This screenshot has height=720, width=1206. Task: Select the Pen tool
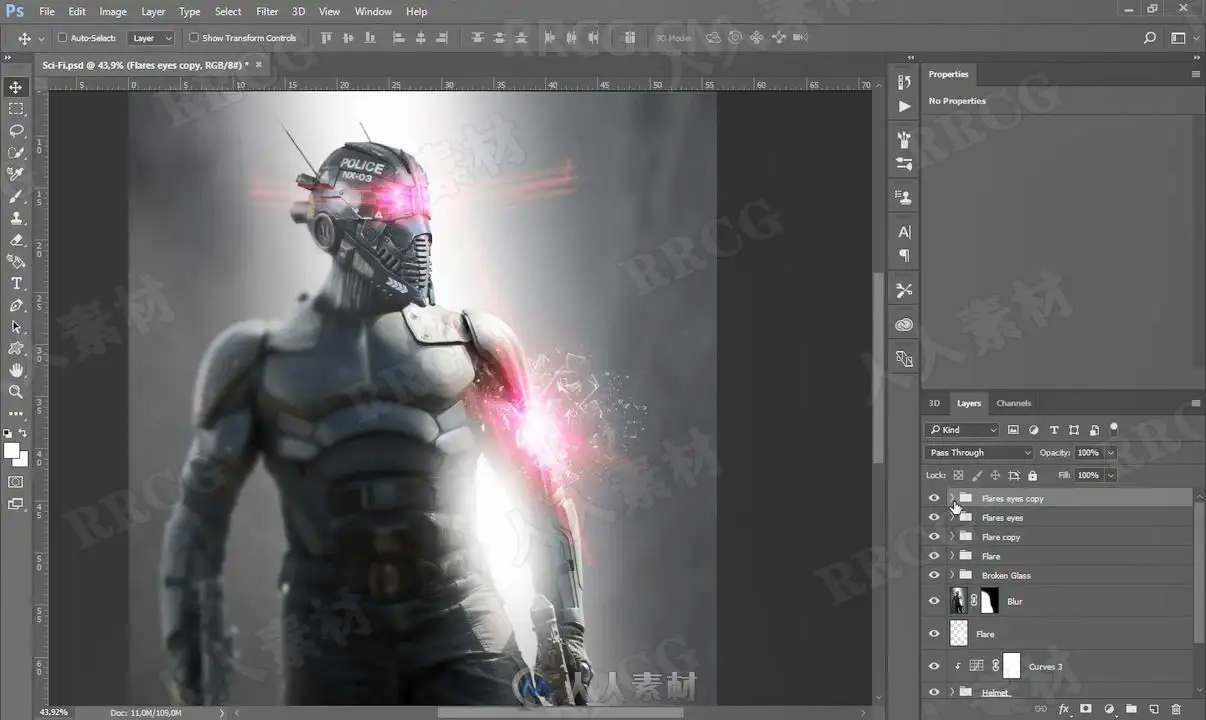(16, 305)
